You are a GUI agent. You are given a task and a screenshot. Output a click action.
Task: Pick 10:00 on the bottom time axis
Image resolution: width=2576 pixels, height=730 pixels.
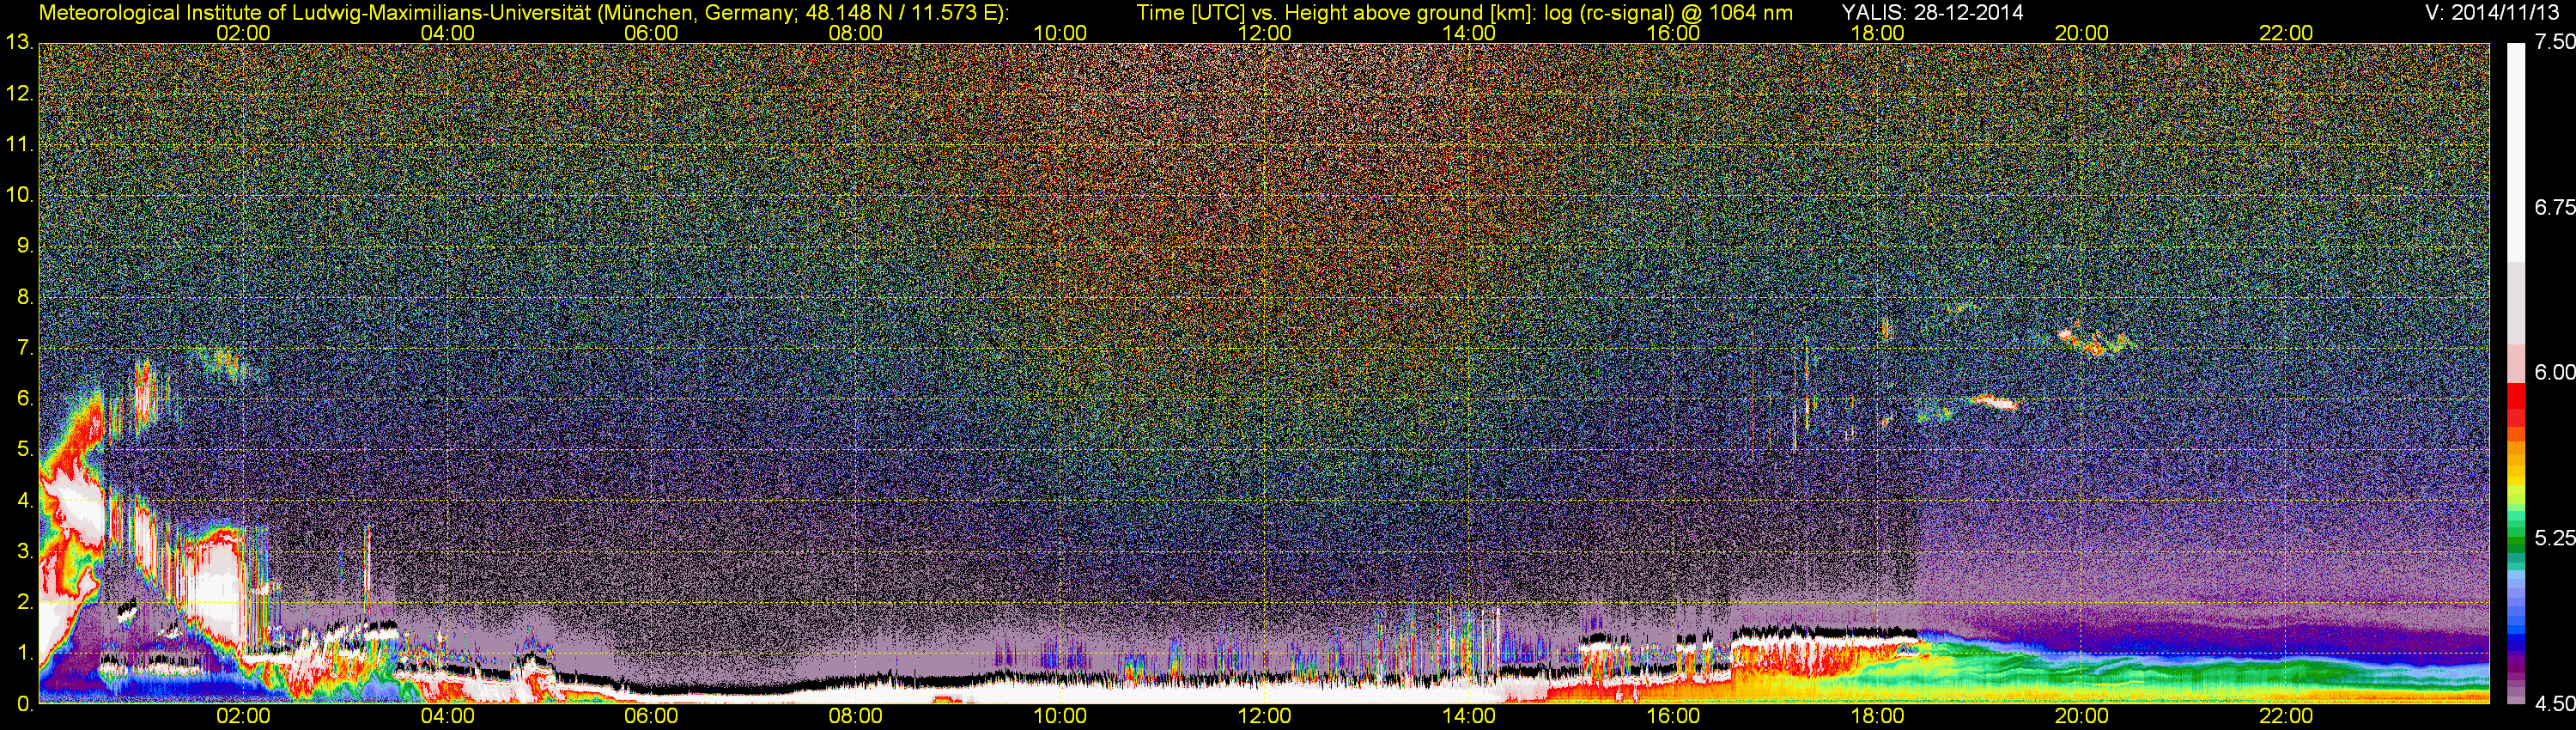[x=1060, y=717]
